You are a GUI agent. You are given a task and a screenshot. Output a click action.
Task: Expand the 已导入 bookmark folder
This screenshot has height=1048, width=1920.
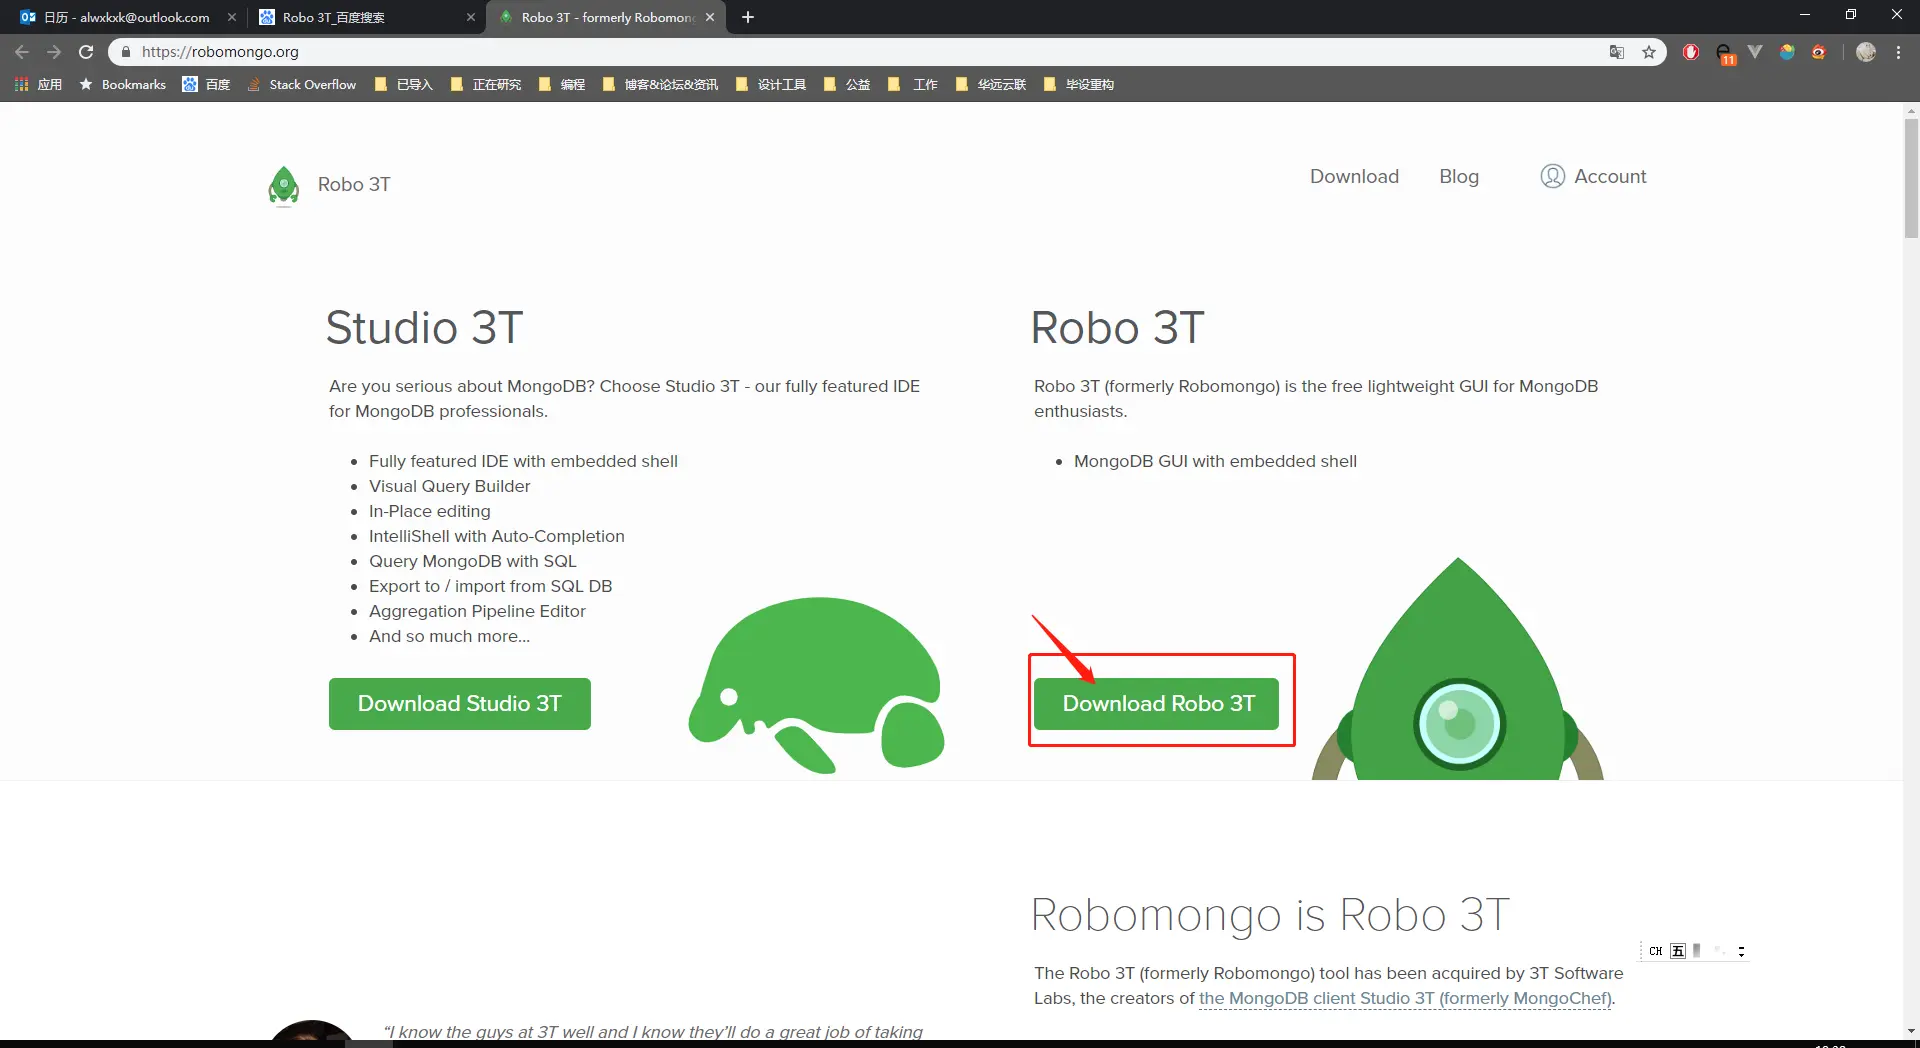click(404, 84)
